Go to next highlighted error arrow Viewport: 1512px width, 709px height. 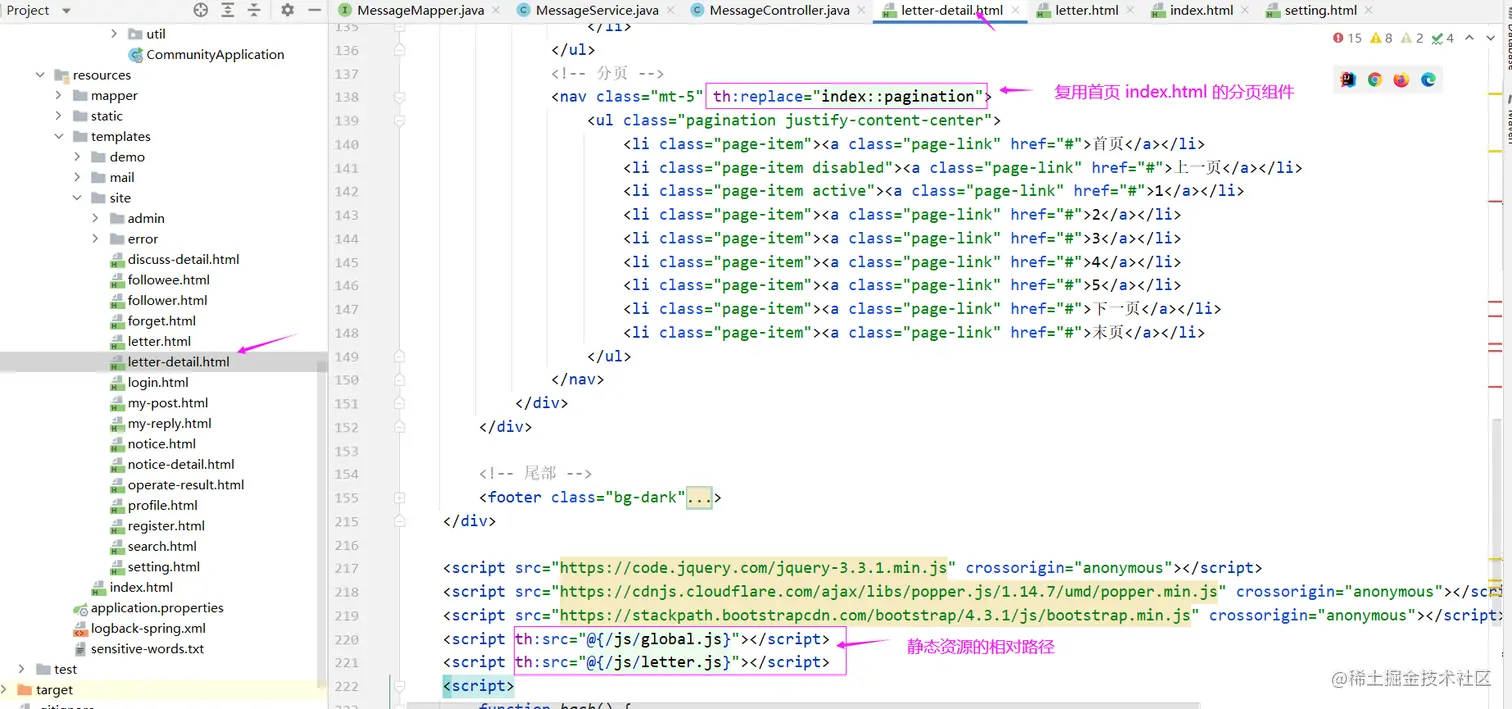1490,38
